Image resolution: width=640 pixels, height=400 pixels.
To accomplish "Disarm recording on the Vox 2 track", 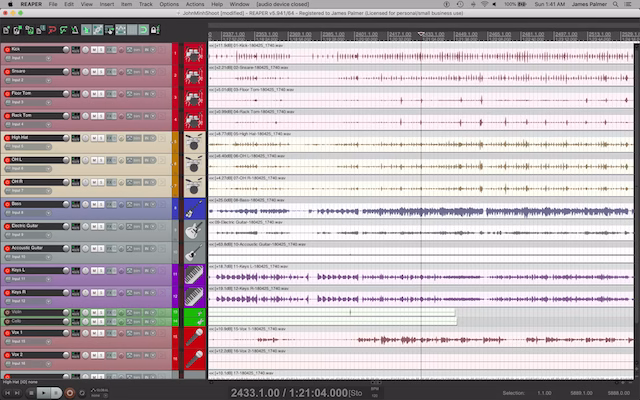I will pos(6,355).
